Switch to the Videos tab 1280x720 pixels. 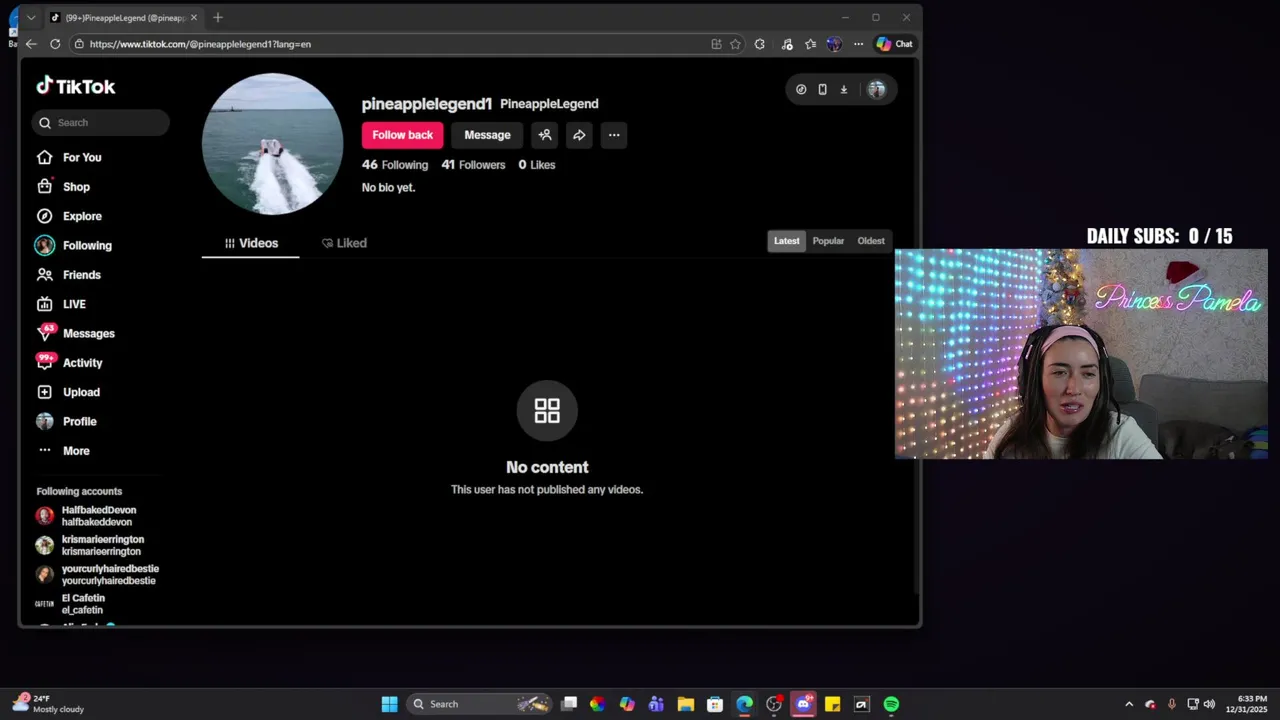(251, 243)
